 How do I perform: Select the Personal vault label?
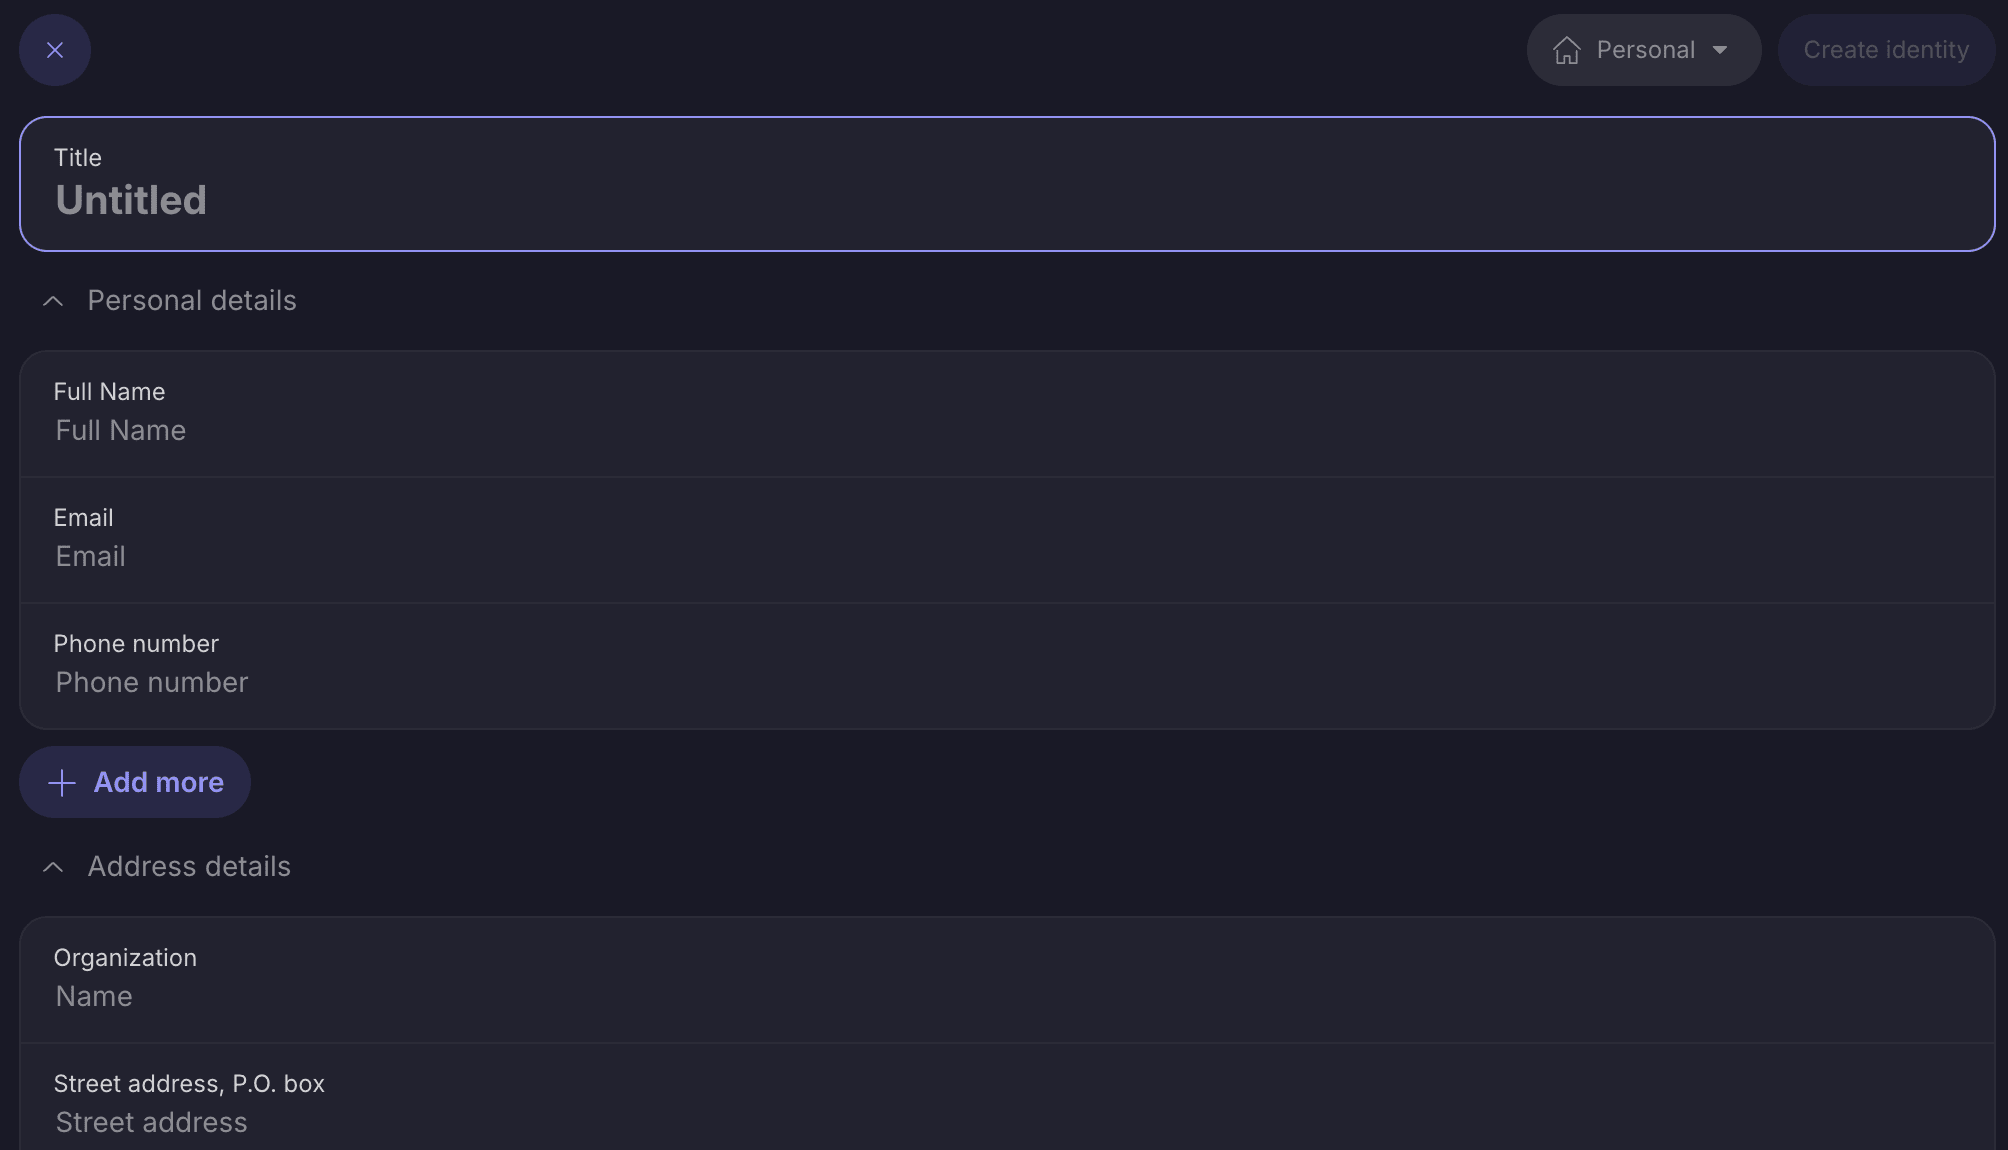pos(1646,50)
